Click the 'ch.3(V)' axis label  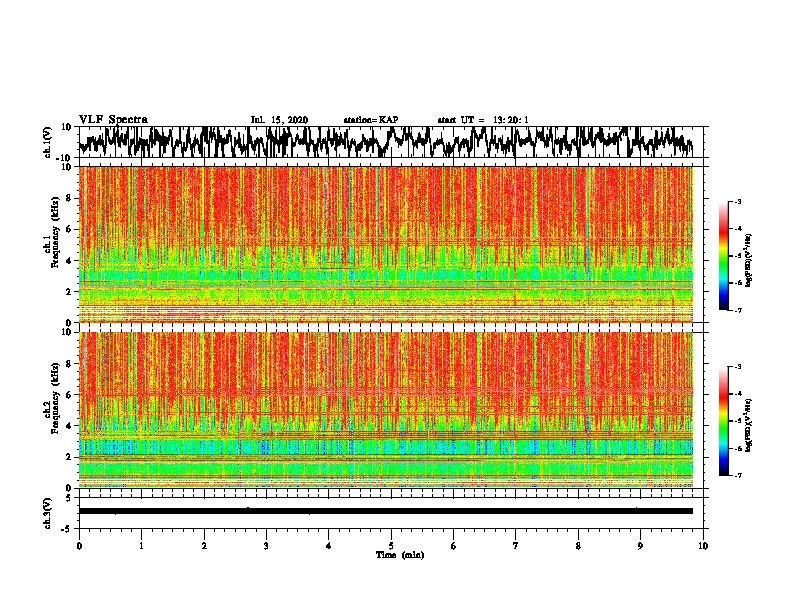tap(48, 513)
